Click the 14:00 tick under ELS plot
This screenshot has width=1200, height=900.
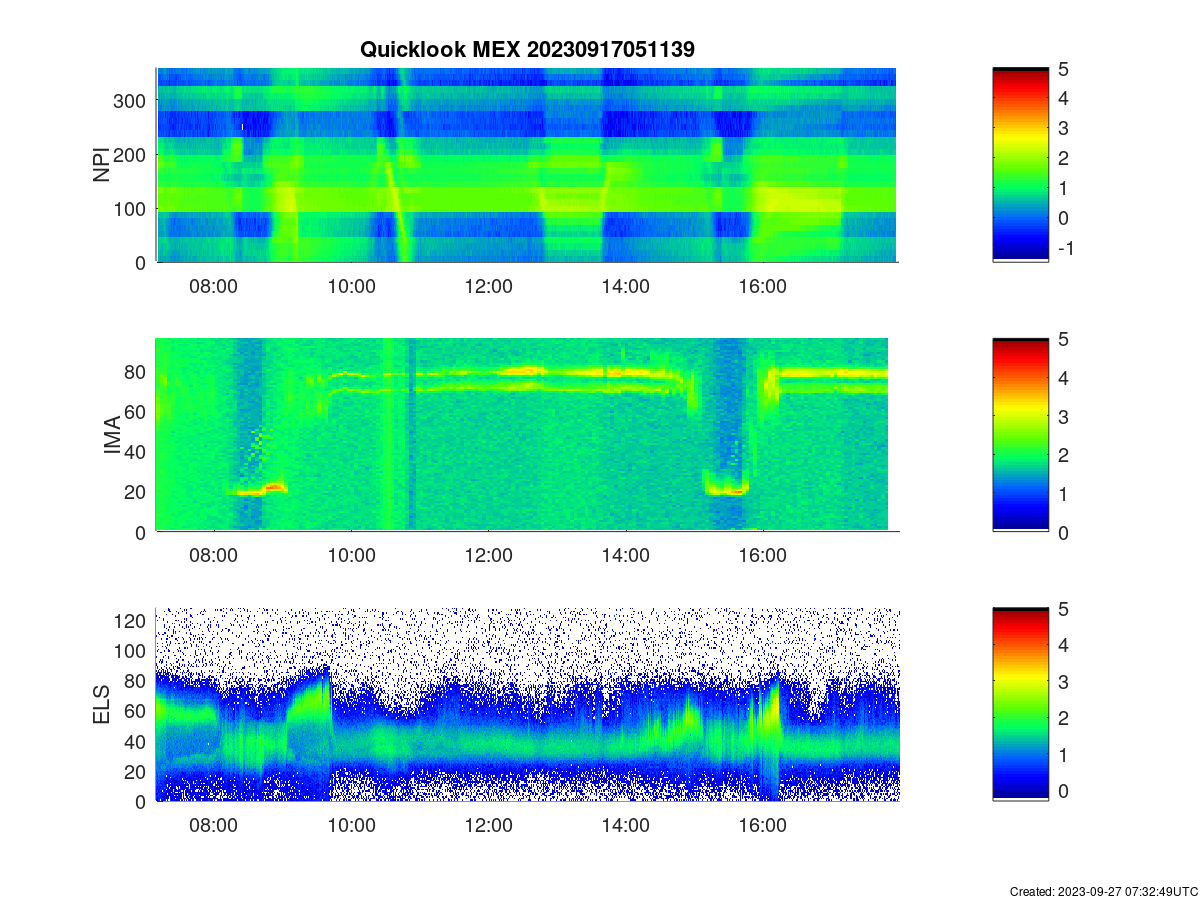[x=626, y=826]
